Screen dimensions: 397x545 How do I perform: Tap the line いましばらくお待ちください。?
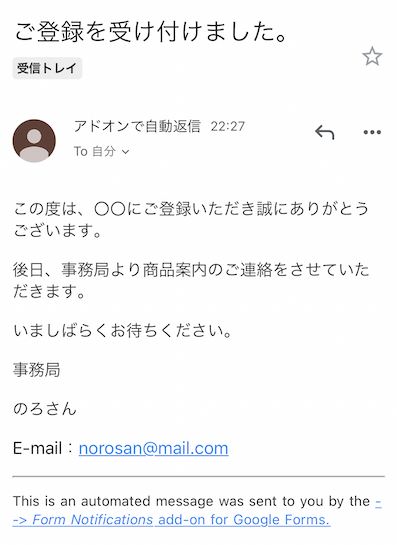pos(123,331)
